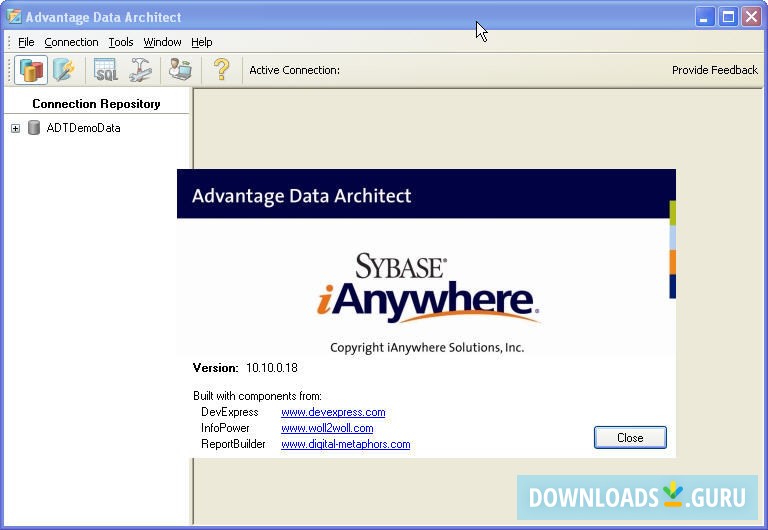
Task: Click the app icon in title bar
Action: click(14, 17)
